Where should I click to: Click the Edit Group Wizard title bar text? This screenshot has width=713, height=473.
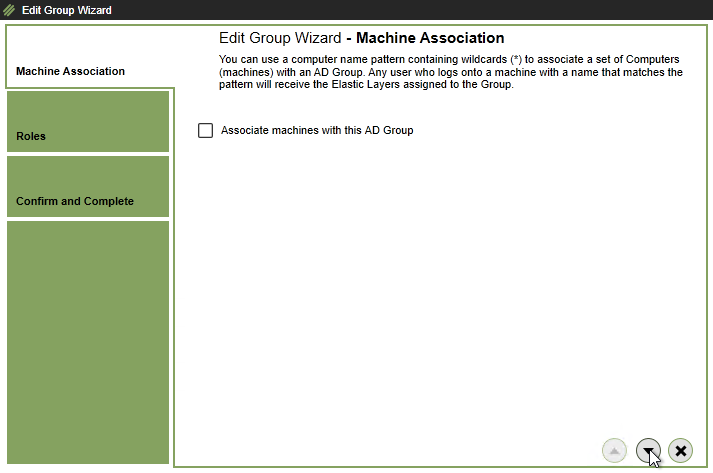[67, 10]
